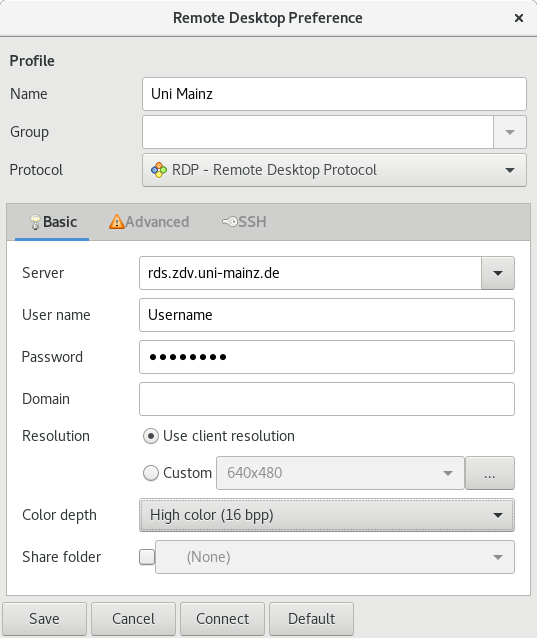The image size is (537, 638).
Task: Expand the Server history dropdown arrow
Action: [x=498, y=273]
